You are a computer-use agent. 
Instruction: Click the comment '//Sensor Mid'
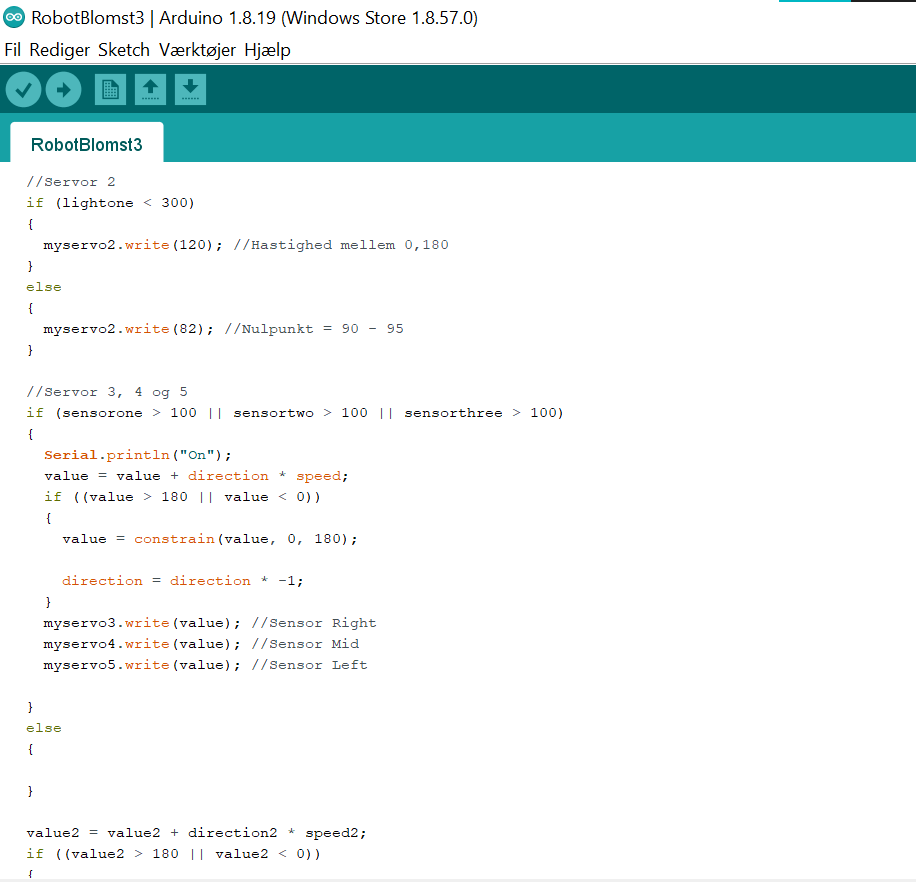click(305, 644)
